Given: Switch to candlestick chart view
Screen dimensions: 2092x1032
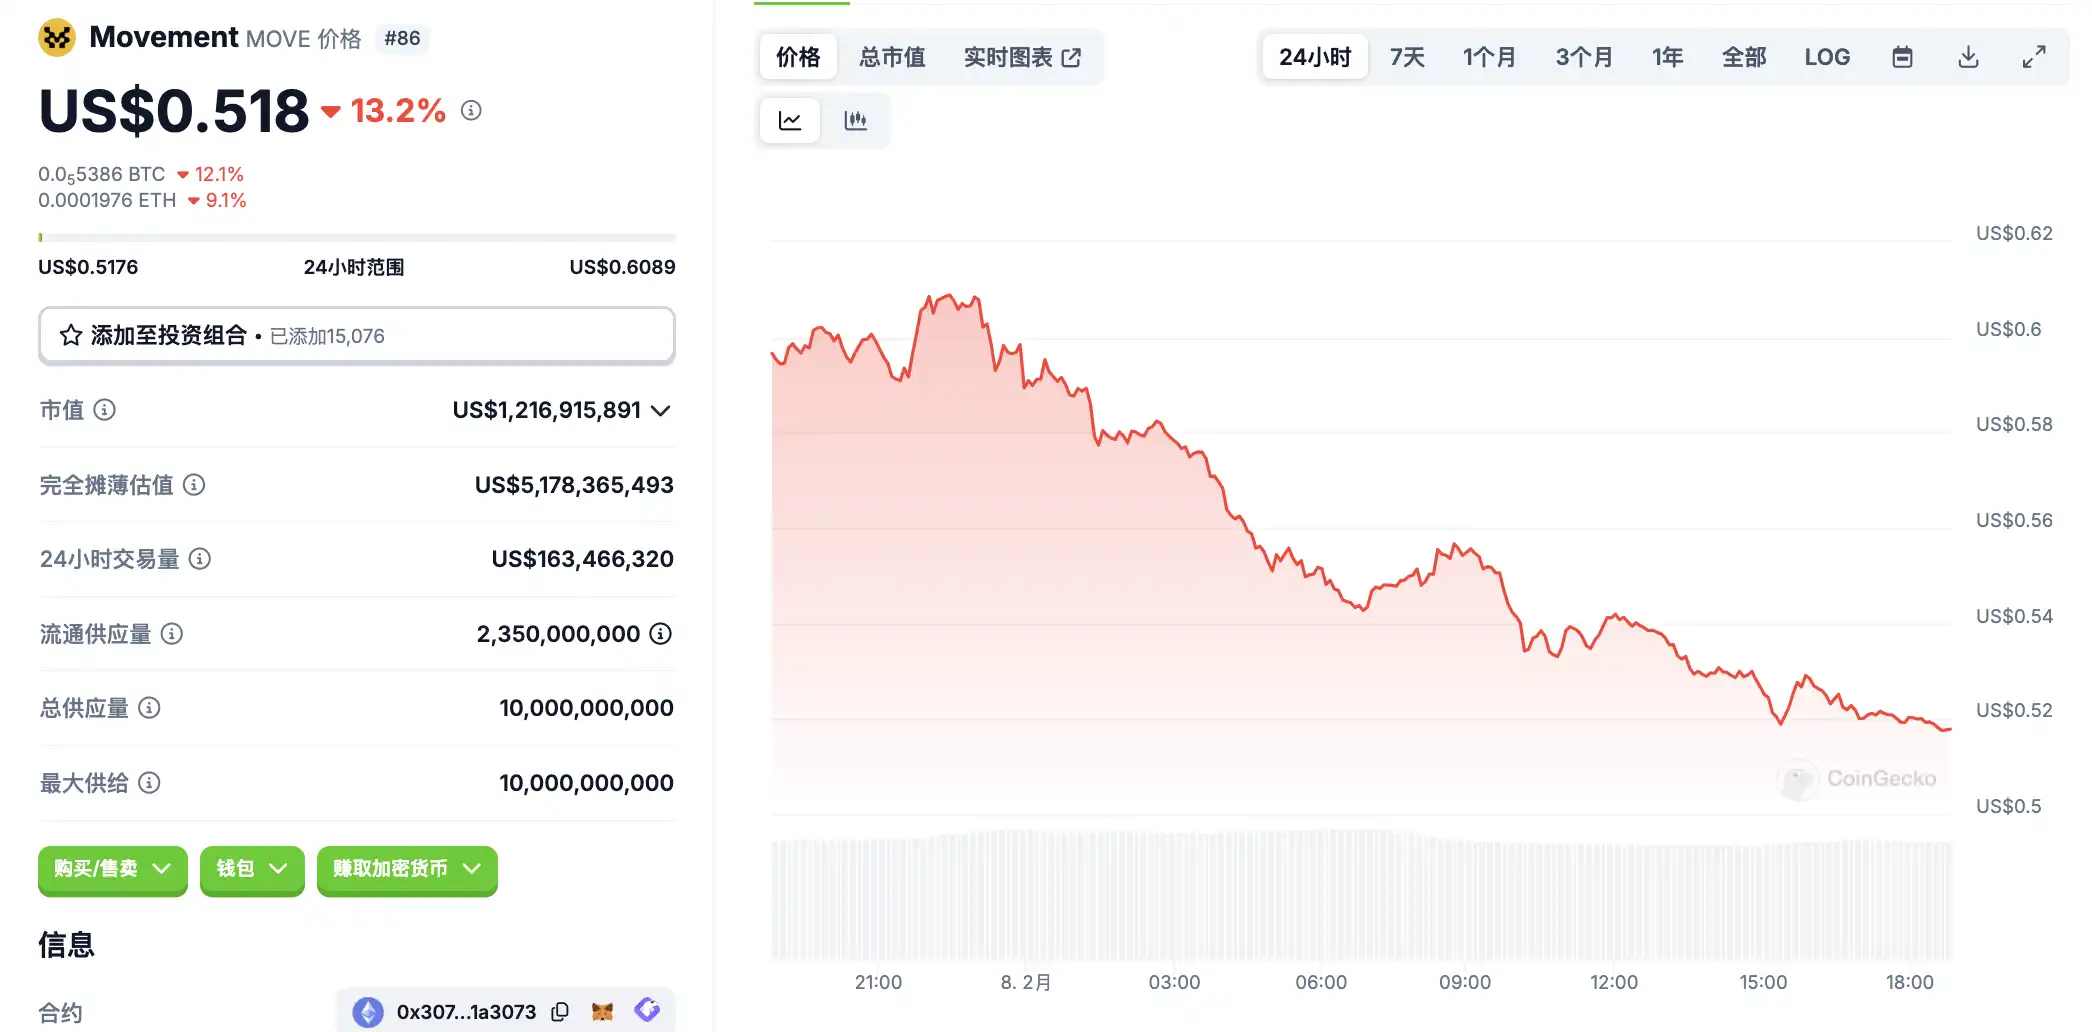Looking at the screenshot, I should click(855, 121).
